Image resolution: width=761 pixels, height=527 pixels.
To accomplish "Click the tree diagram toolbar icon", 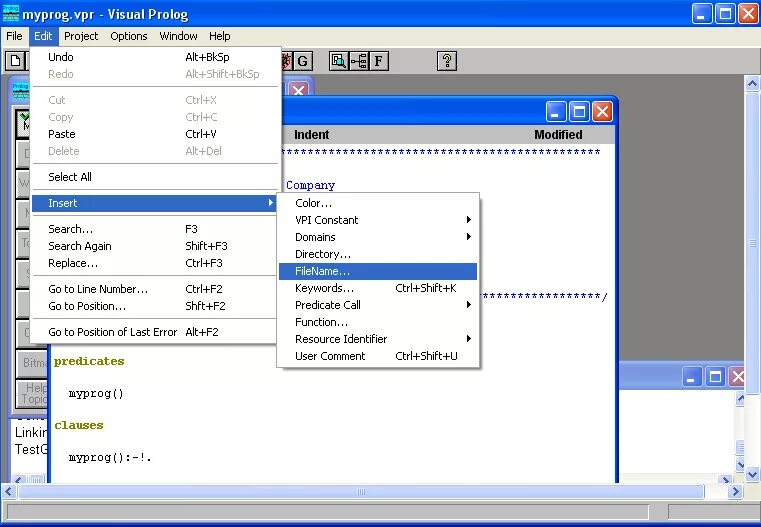I will click(x=359, y=61).
